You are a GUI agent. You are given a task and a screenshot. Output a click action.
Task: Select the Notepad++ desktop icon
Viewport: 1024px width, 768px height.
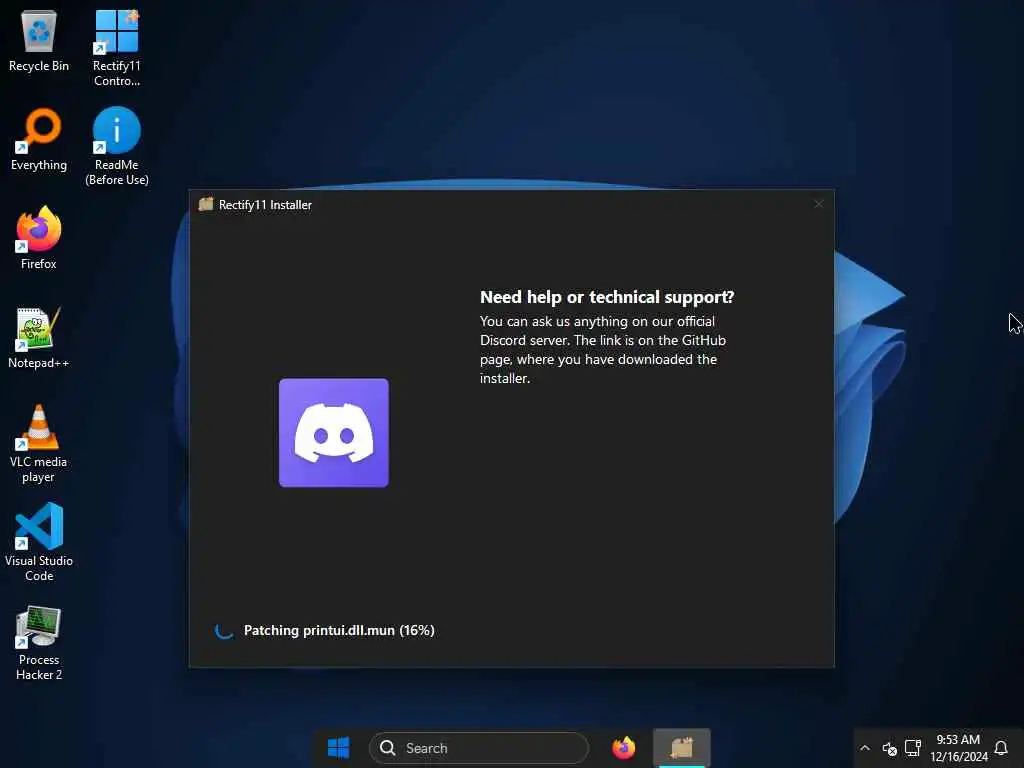[39, 338]
